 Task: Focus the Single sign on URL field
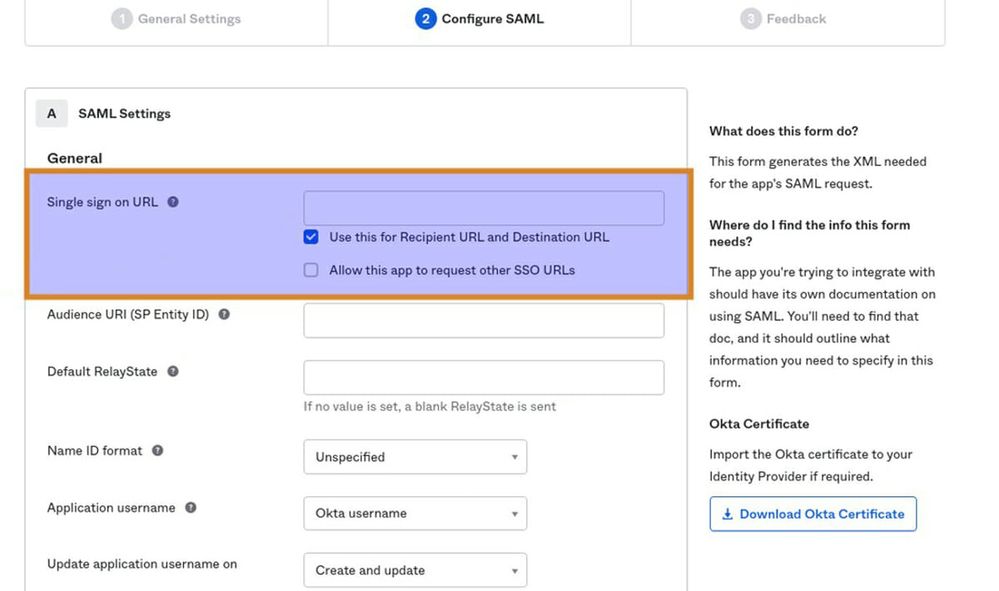483,208
